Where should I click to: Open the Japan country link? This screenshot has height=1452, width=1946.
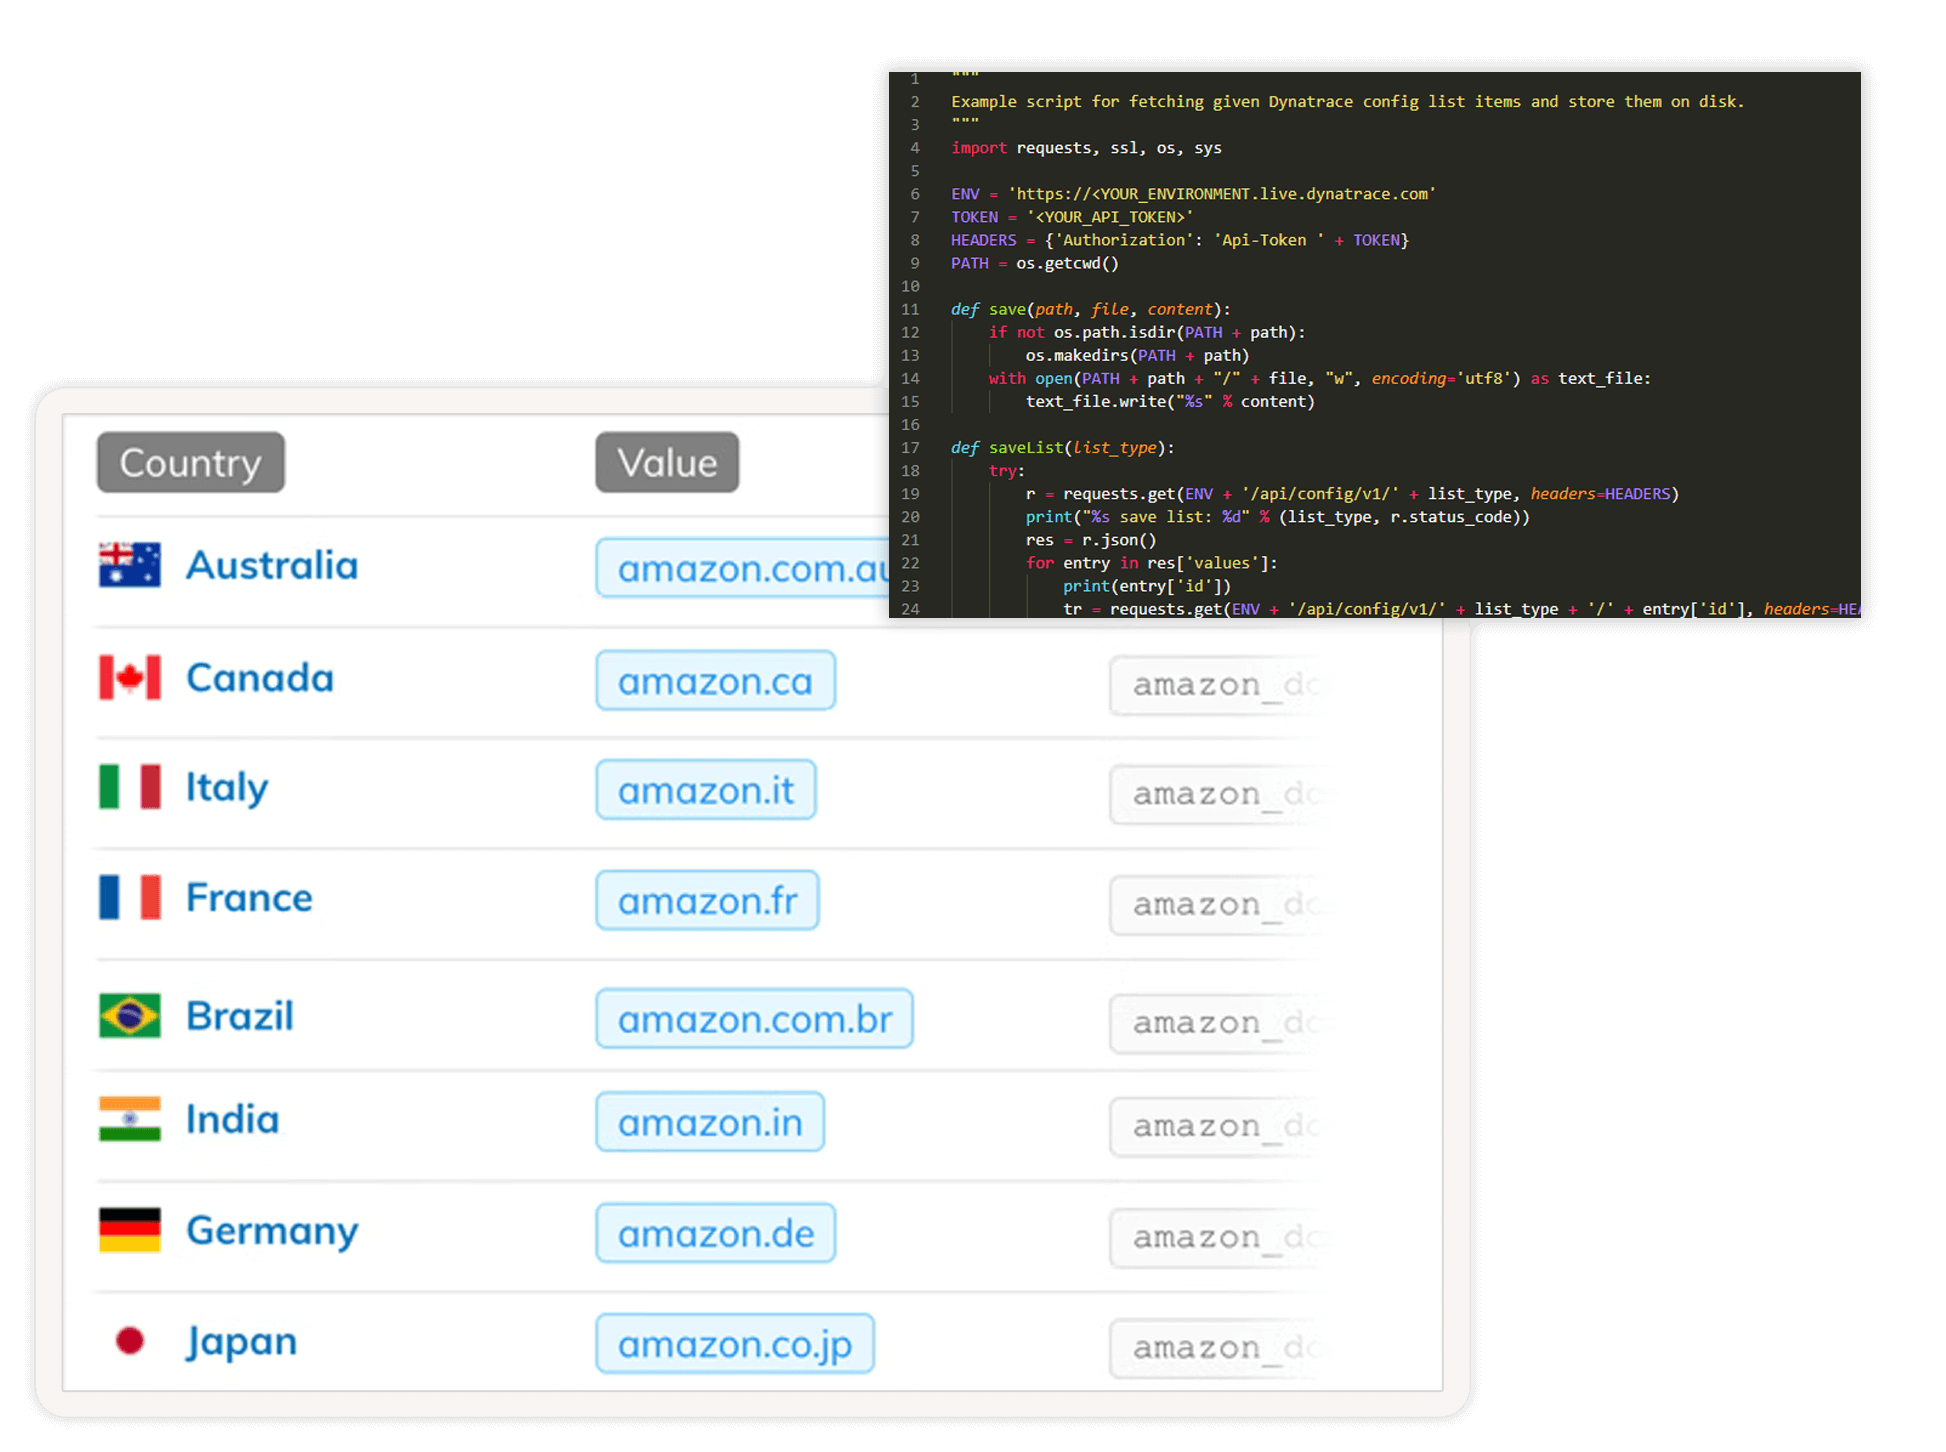tap(241, 1343)
